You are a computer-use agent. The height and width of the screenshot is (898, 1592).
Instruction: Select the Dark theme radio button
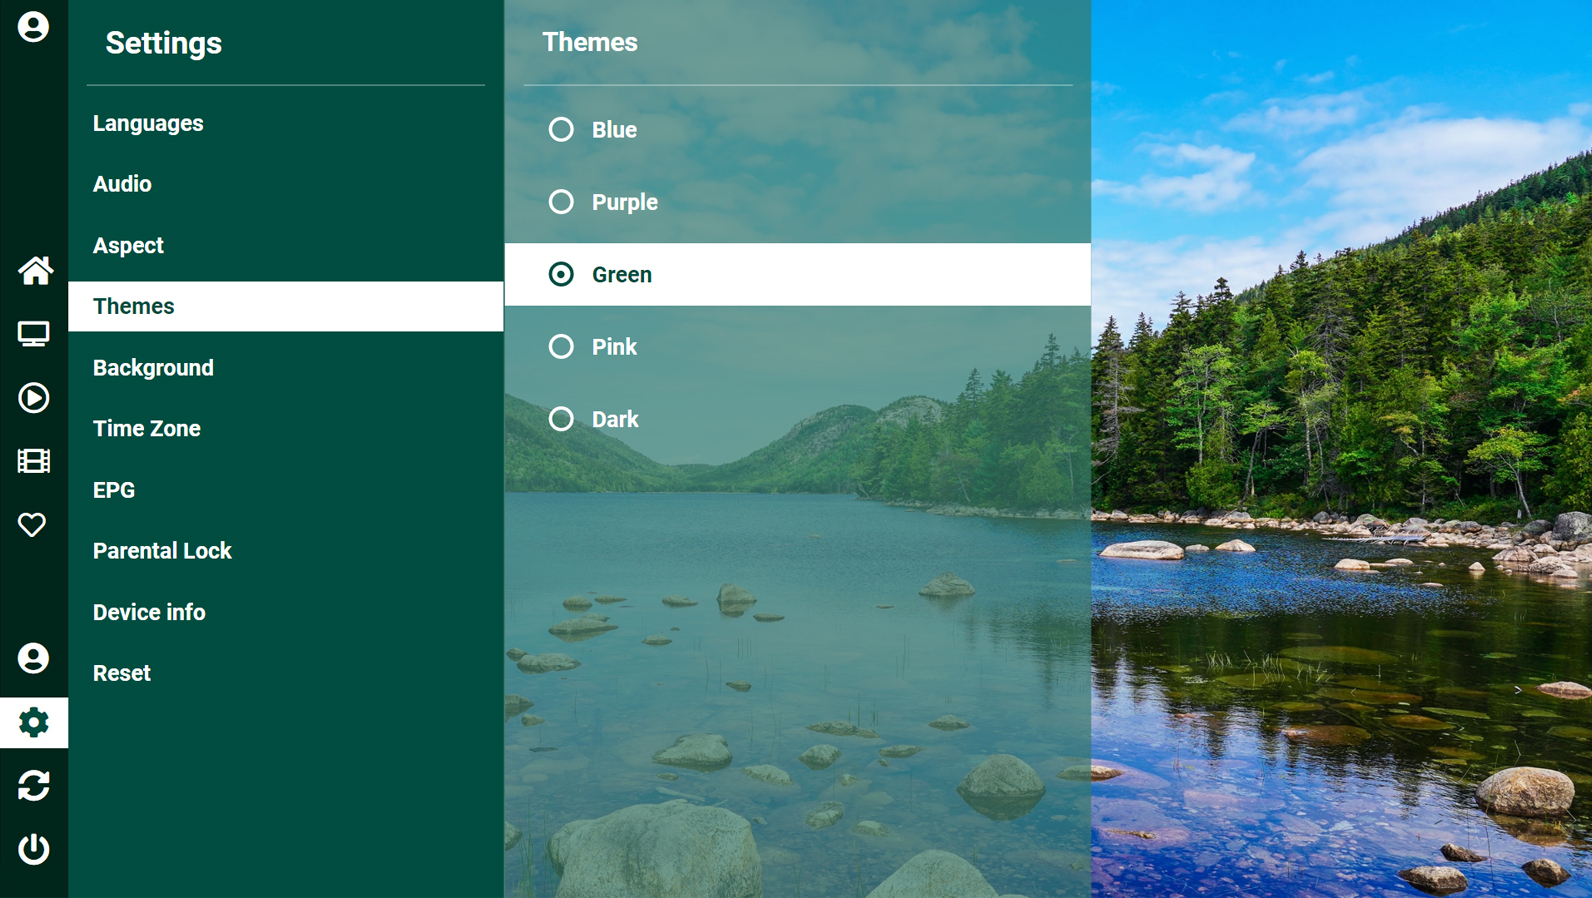[561, 419]
